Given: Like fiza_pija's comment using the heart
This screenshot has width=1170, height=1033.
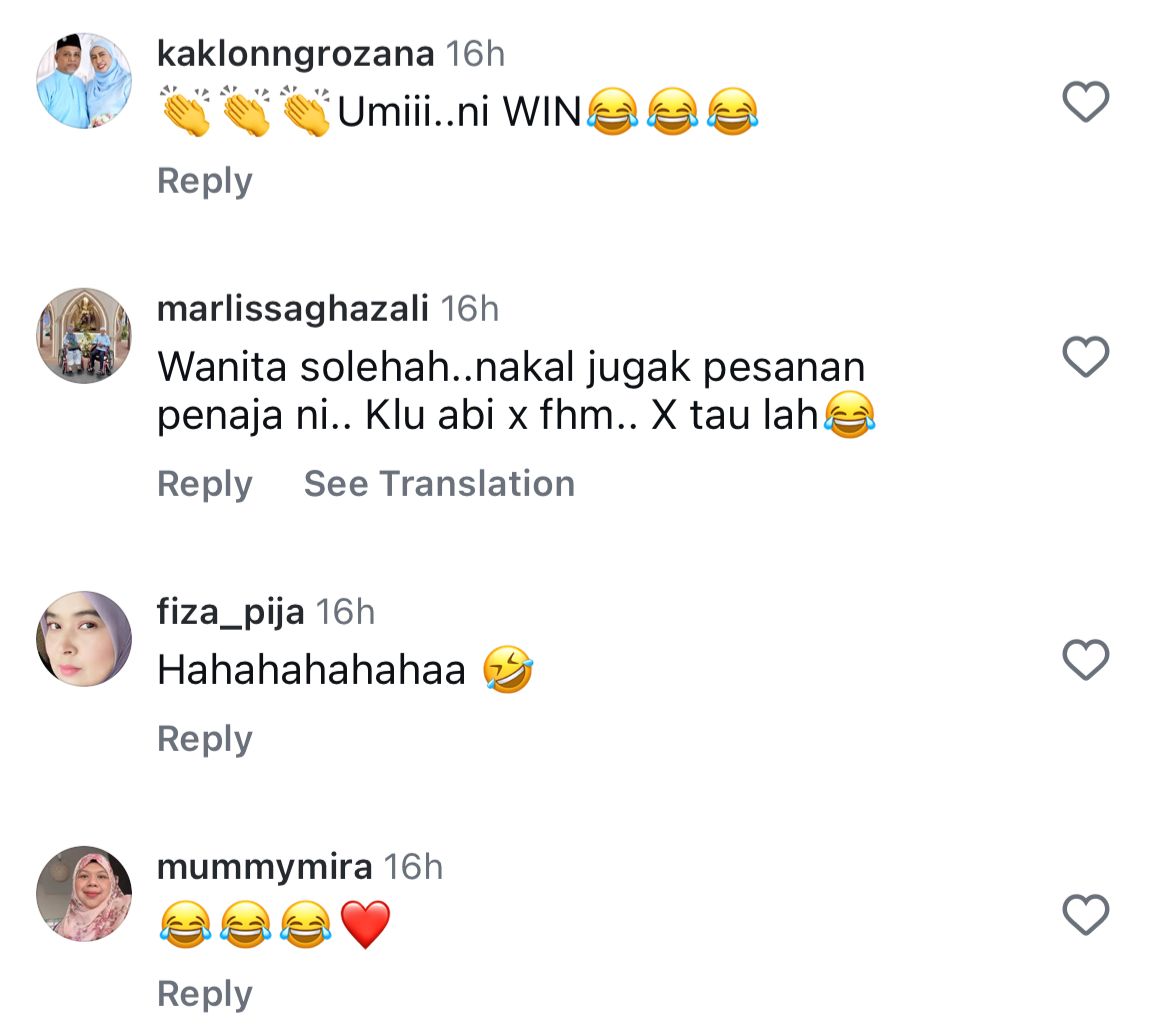Looking at the screenshot, I should (1086, 659).
